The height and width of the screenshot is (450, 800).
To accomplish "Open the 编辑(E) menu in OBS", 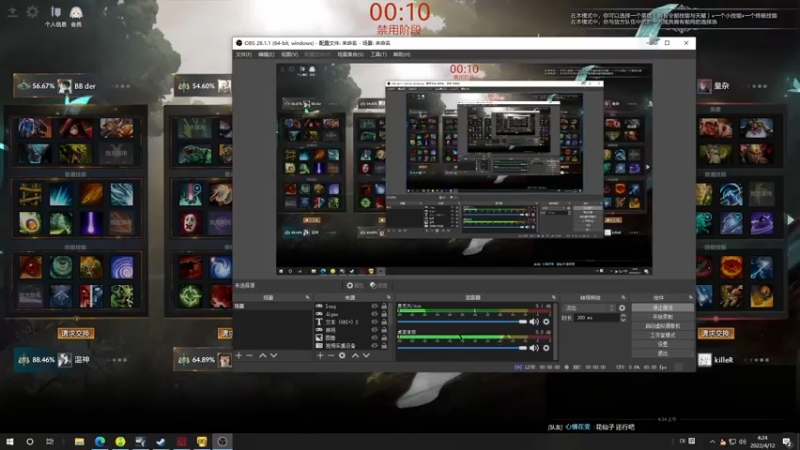I will 266,55.
